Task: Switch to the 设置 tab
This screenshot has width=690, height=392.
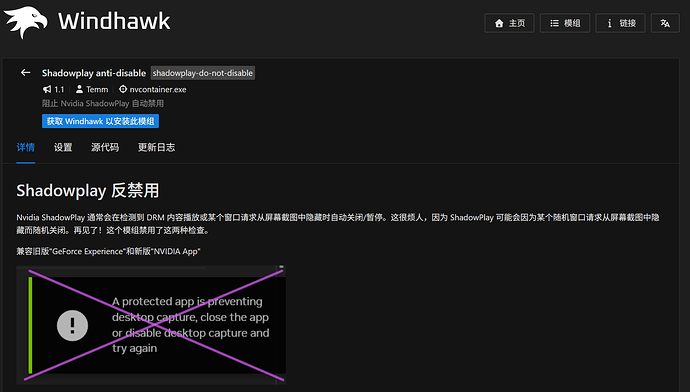Action: [x=63, y=147]
